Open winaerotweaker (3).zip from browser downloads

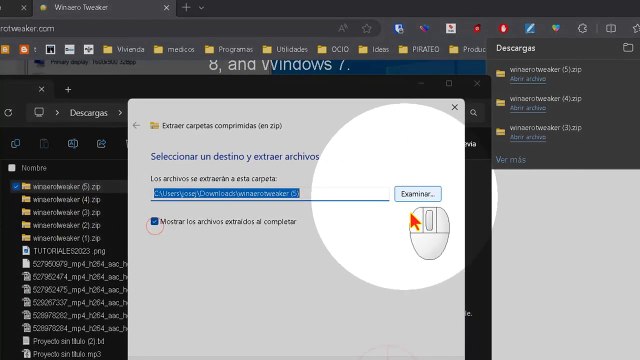coord(528,137)
